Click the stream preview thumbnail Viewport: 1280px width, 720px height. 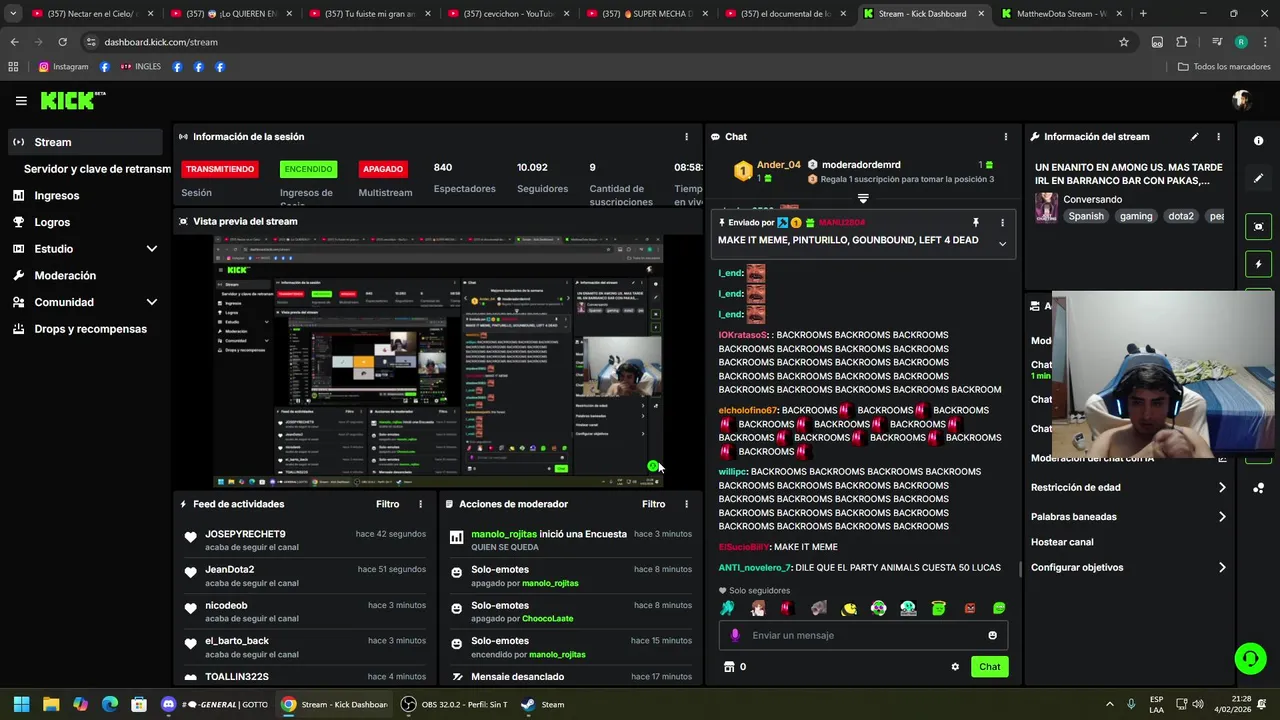[x=438, y=361]
